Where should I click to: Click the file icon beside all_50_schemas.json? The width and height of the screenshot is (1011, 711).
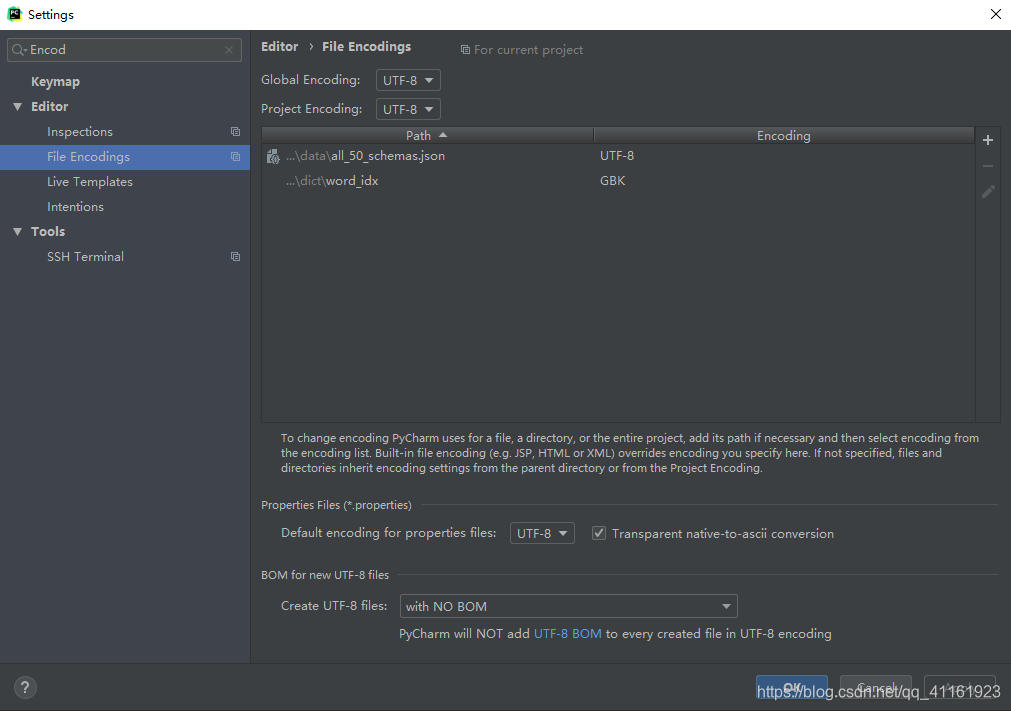(273, 156)
